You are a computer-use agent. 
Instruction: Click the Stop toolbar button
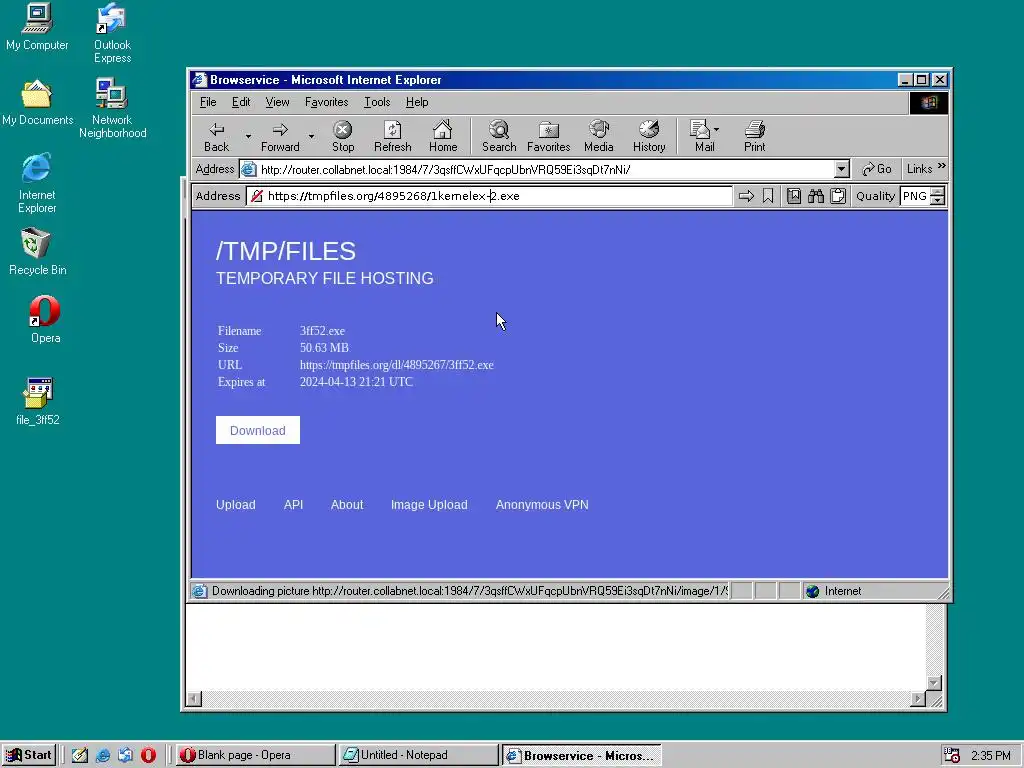pos(343,136)
